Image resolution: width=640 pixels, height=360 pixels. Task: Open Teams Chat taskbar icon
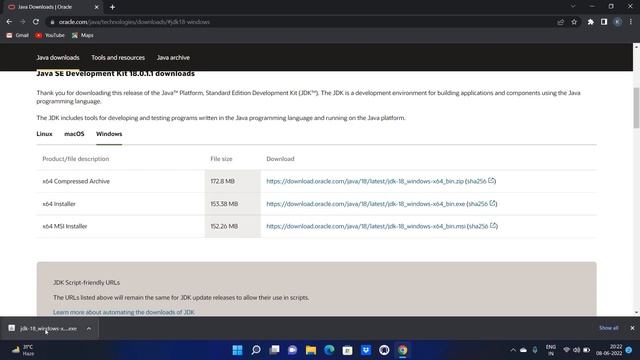pyautogui.click(x=293, y=350)
